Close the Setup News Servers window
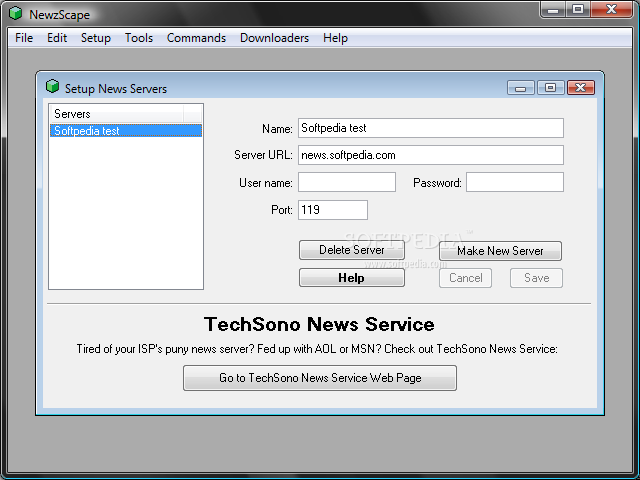This screenshot has height=480, width=640. [x=581, y=87]
